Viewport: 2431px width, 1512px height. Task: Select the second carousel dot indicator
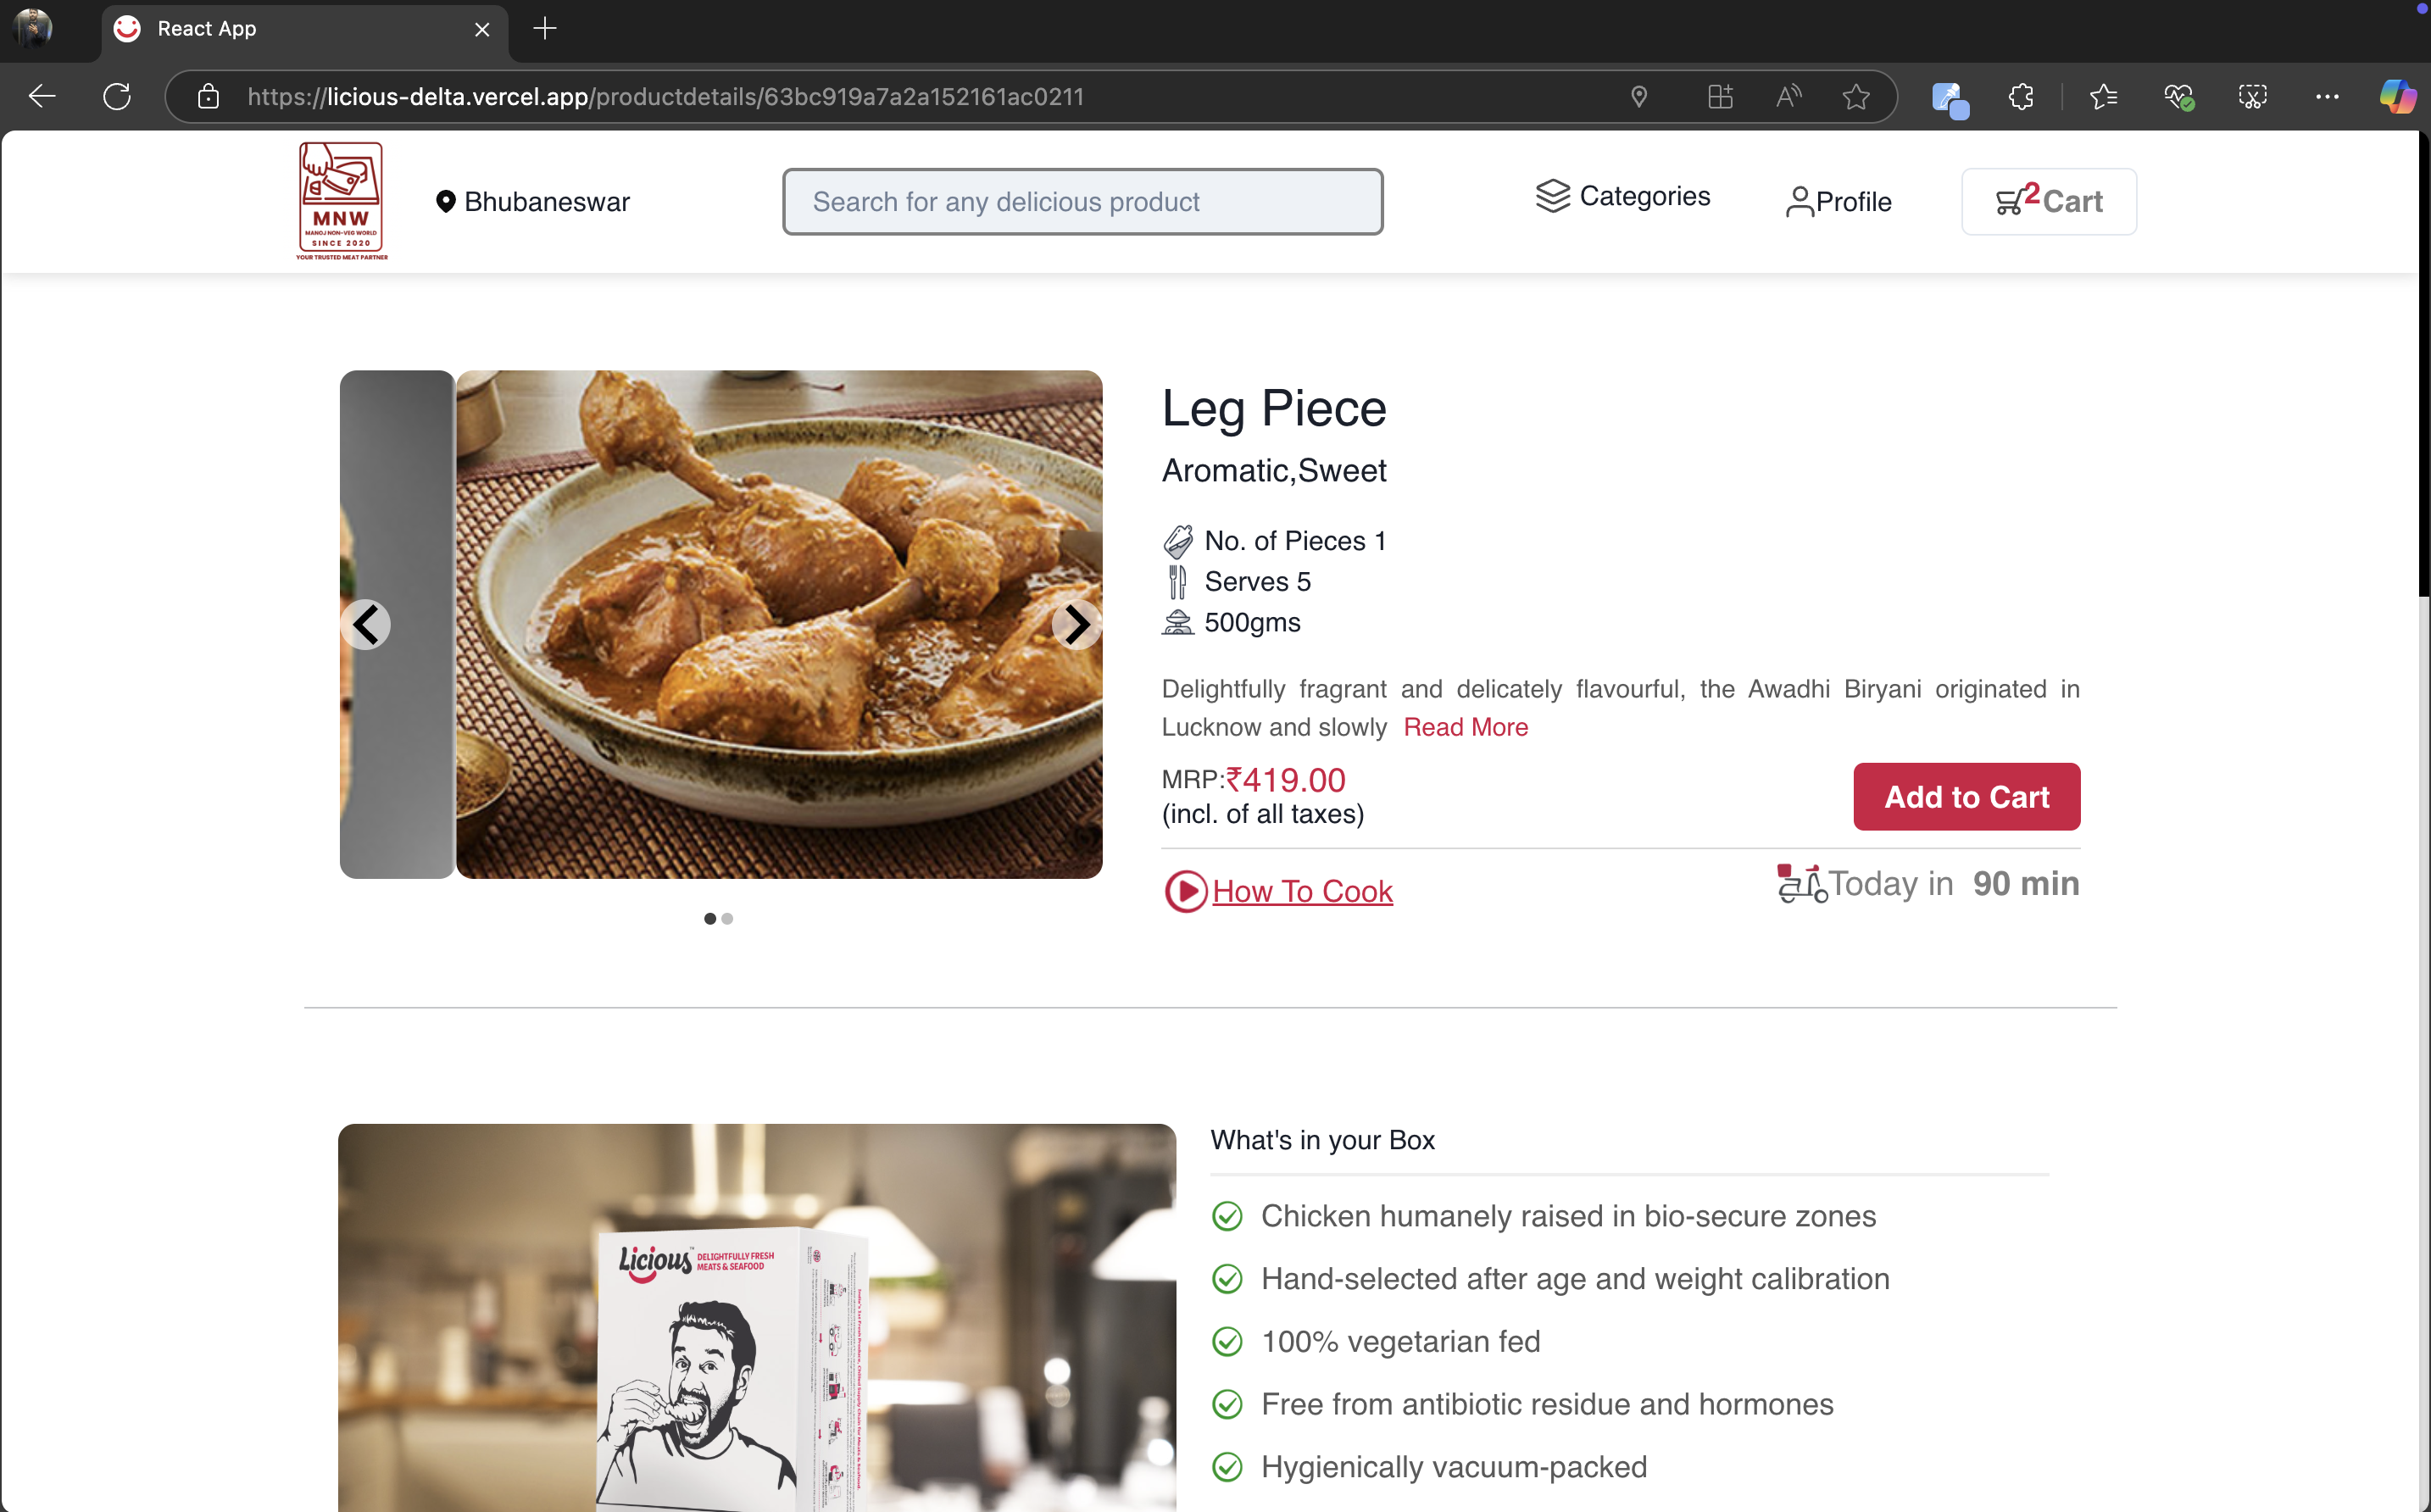pos(727,919)
